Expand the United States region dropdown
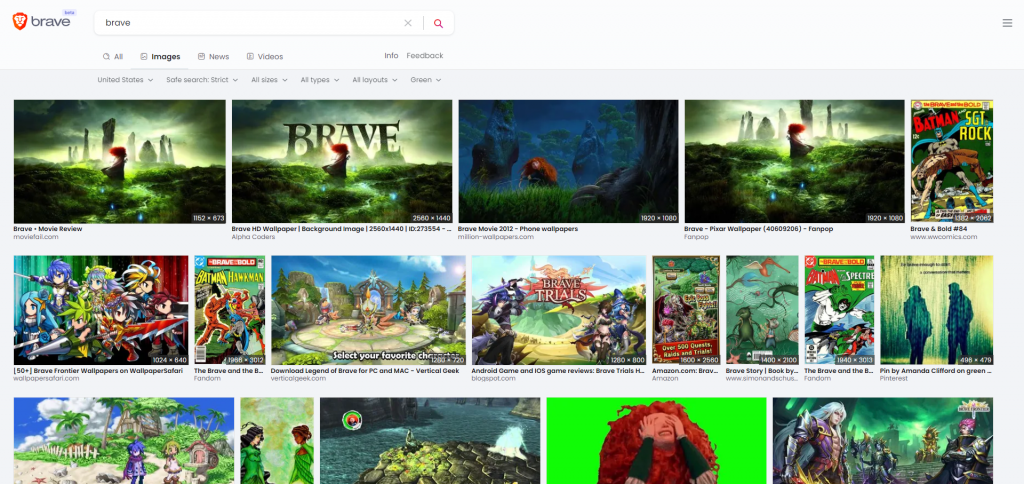 tap(125, 80)
